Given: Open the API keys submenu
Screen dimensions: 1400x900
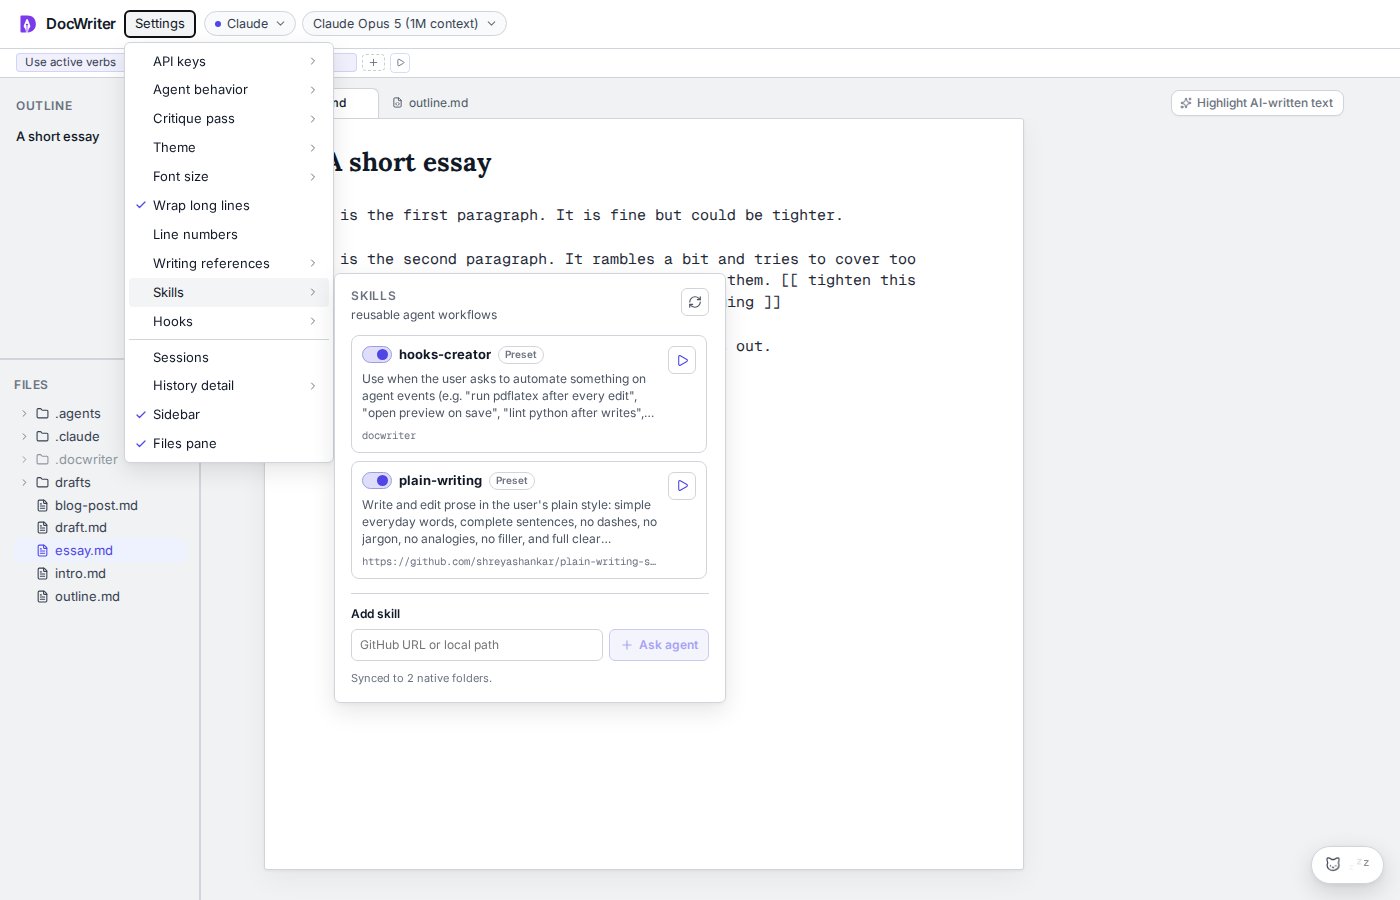Looking at the screenshot, I should pos(229,62).
